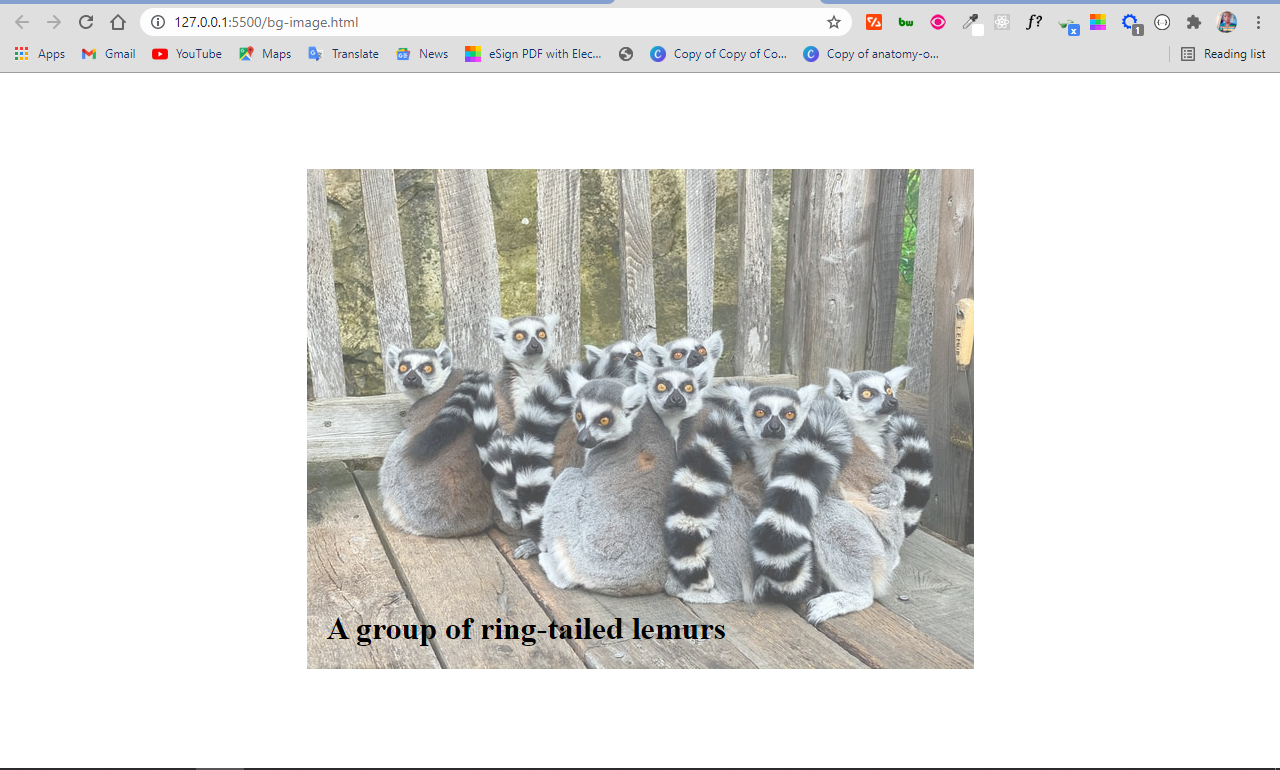Go to the browser home page icon
The width and height of the screenshot is (1280, 770).
118,22
